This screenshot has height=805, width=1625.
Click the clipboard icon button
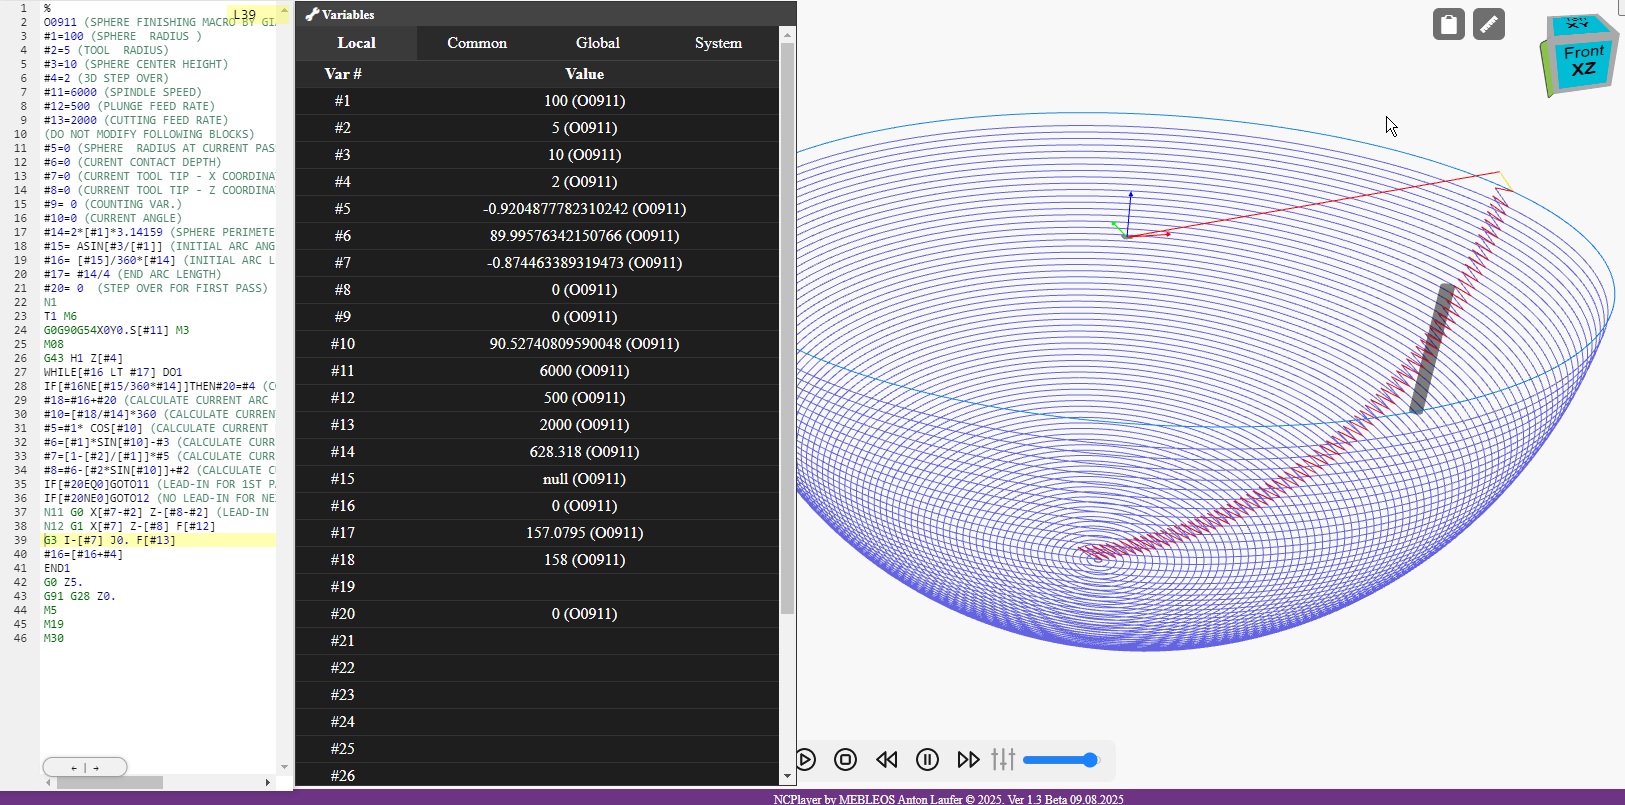pos(1449,24)
